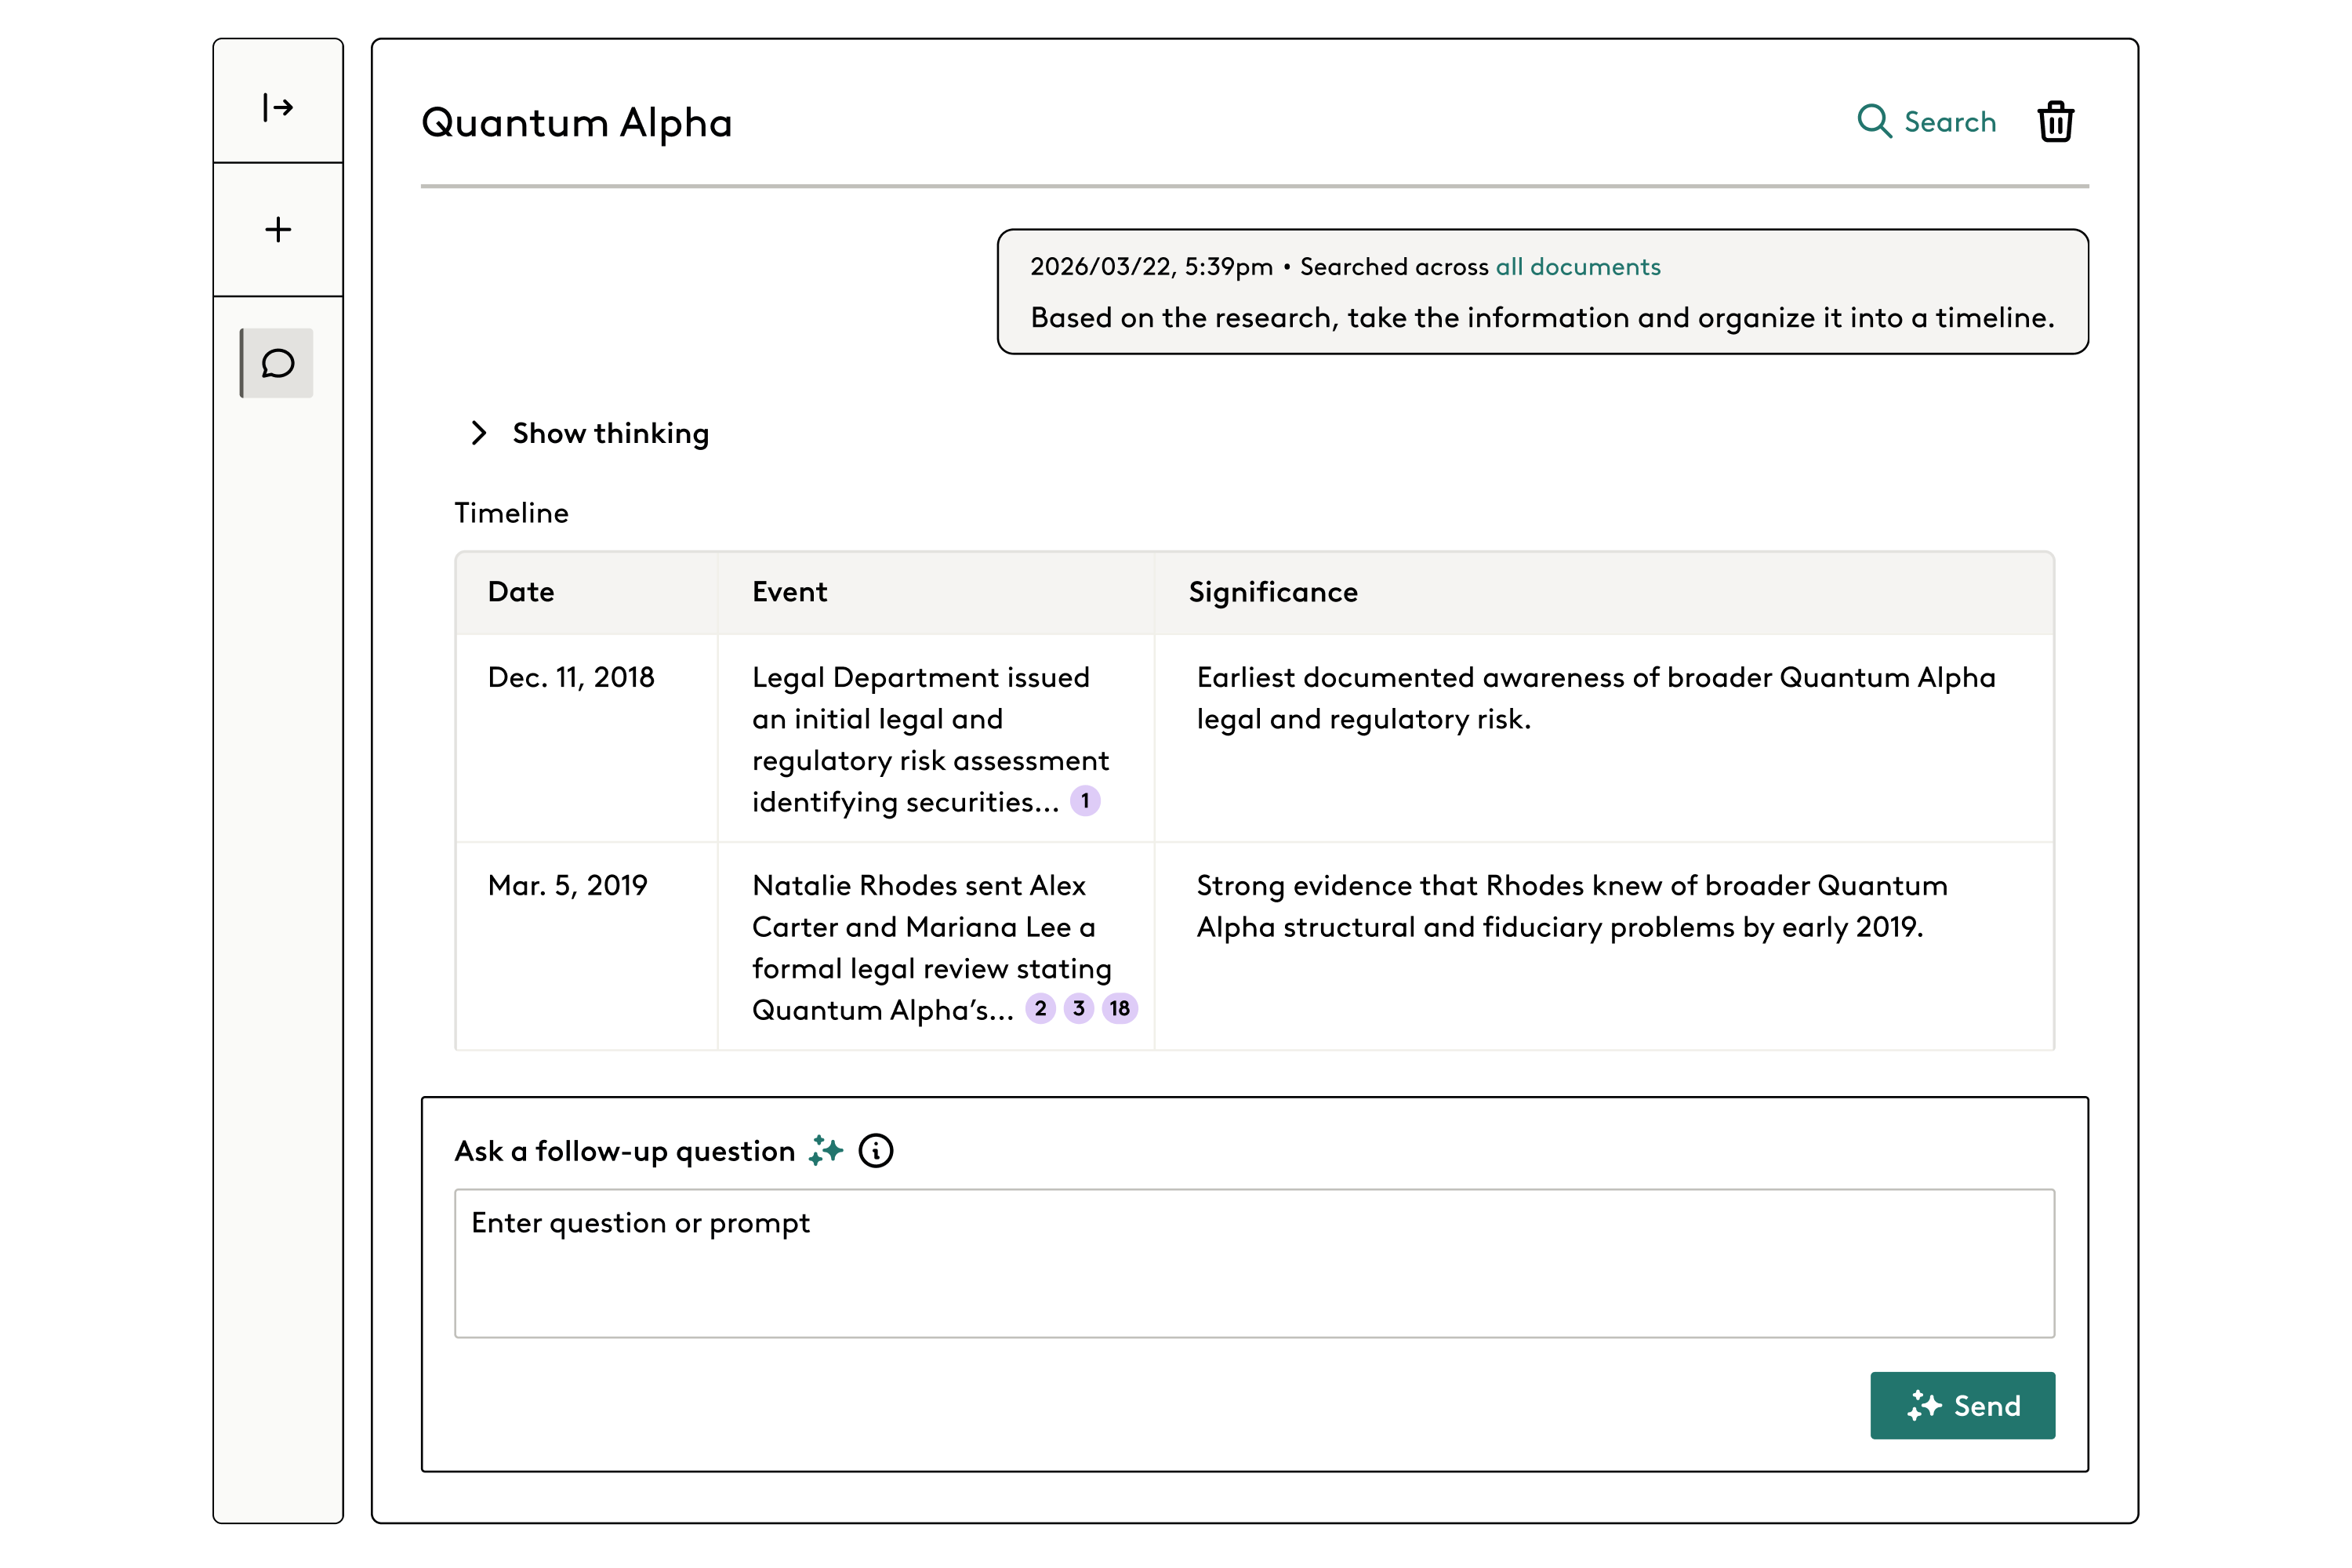
Task: Click the Event column header
Action: (789, 592)
